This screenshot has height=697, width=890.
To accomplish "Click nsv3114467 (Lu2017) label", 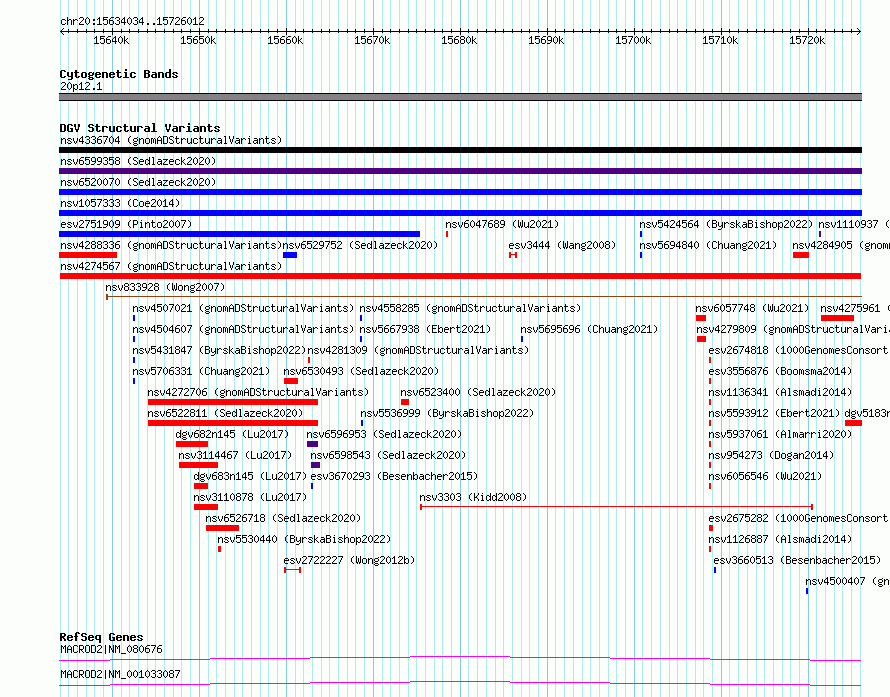I will click(235, 455).
